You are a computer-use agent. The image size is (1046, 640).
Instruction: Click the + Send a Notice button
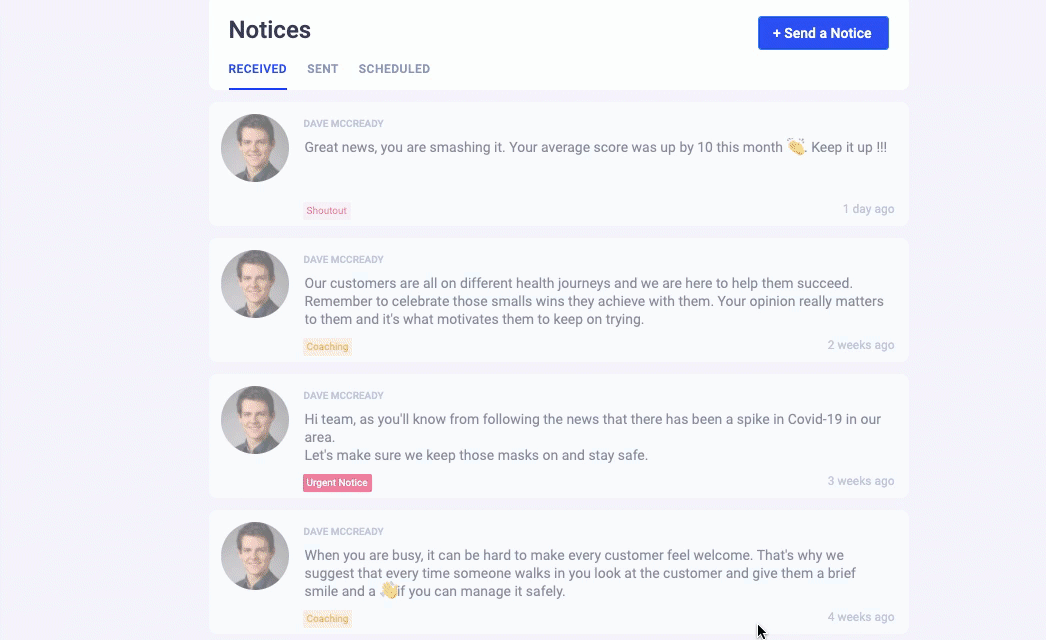pos(822,33)
